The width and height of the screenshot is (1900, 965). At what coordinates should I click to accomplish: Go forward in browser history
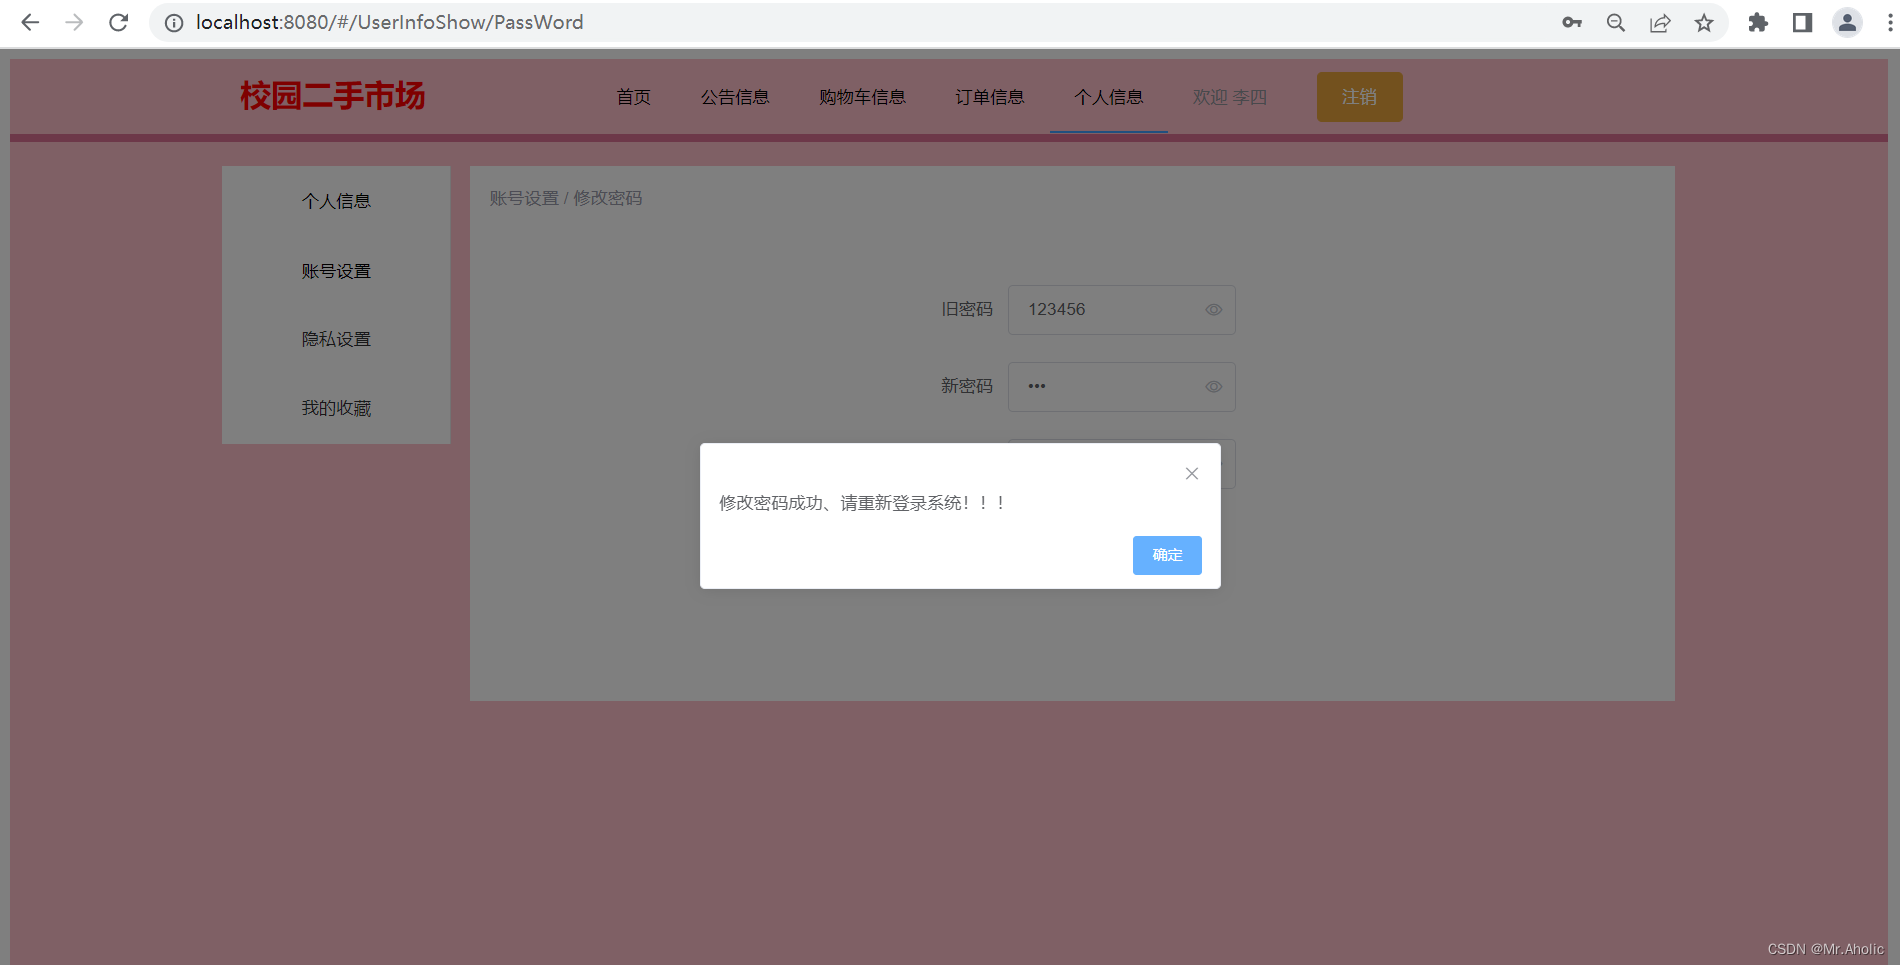pyautogui.click(x=74, y=22)
